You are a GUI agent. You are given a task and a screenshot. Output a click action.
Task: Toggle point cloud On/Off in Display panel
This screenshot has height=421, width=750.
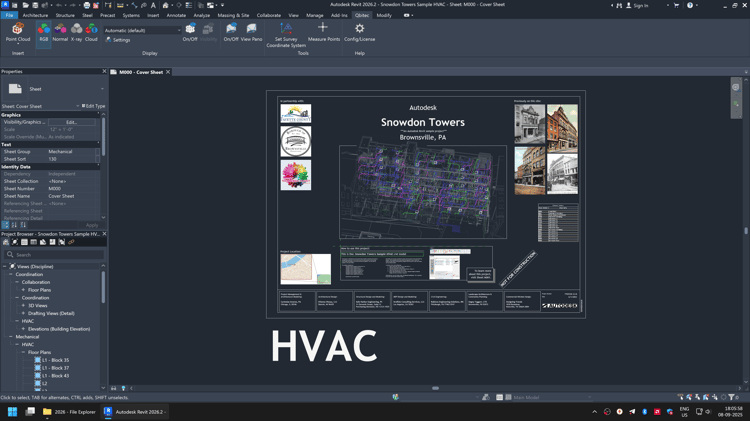point(190,32)
